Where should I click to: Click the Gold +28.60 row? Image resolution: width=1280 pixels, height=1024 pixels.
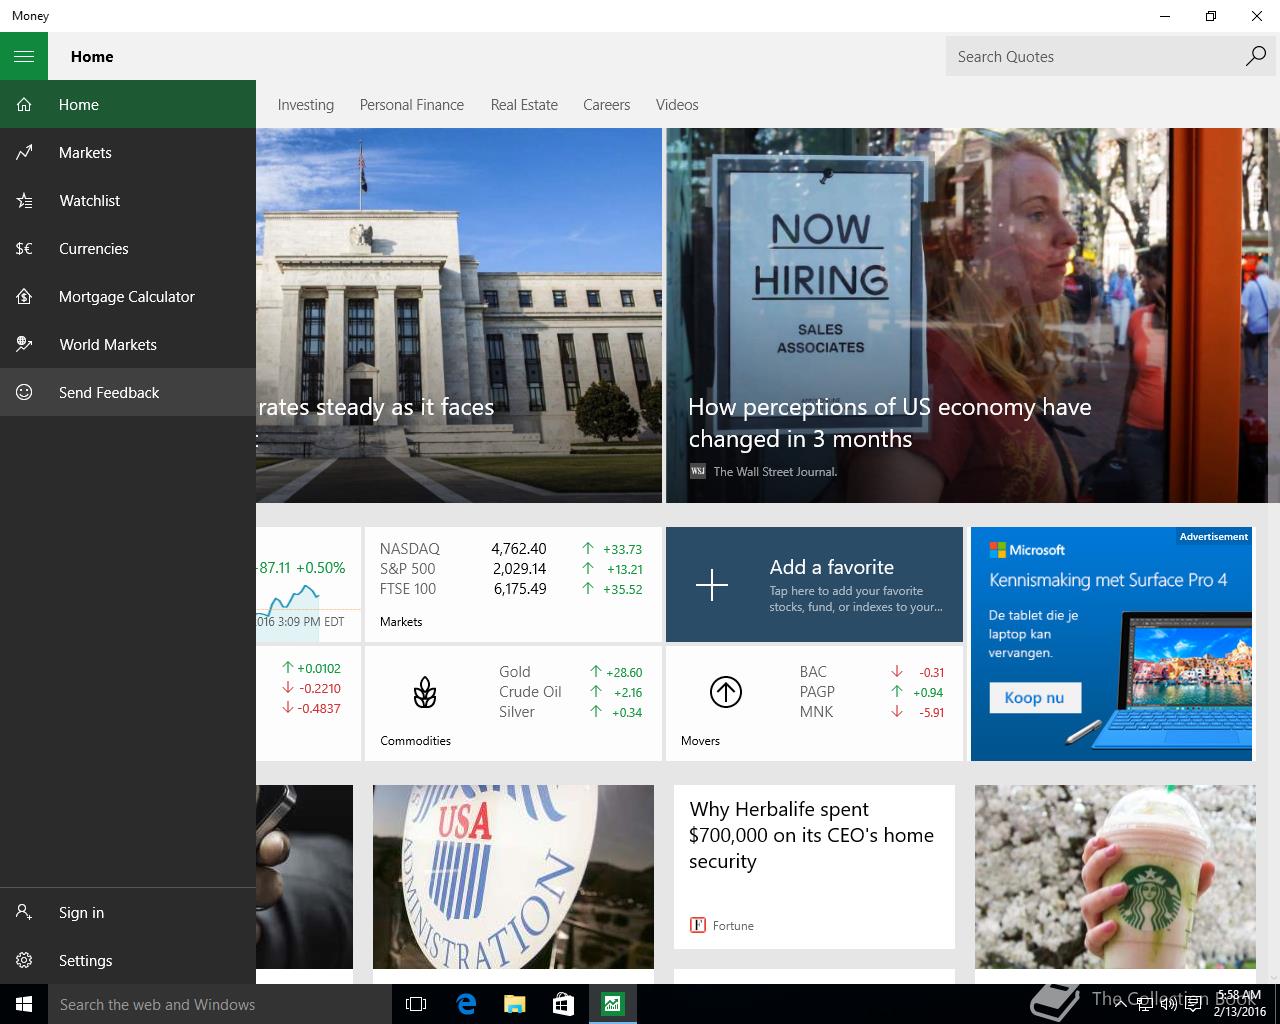point(571,672)
